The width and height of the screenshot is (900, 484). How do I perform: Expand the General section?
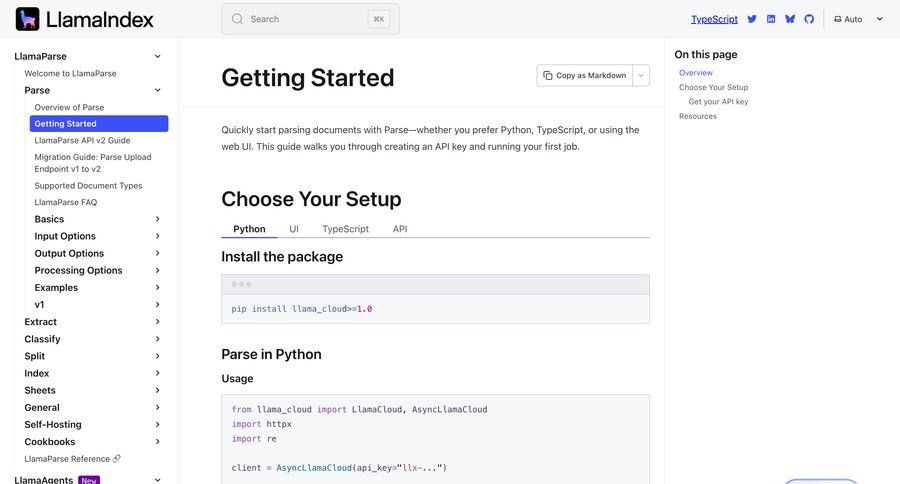click(157, 408)
